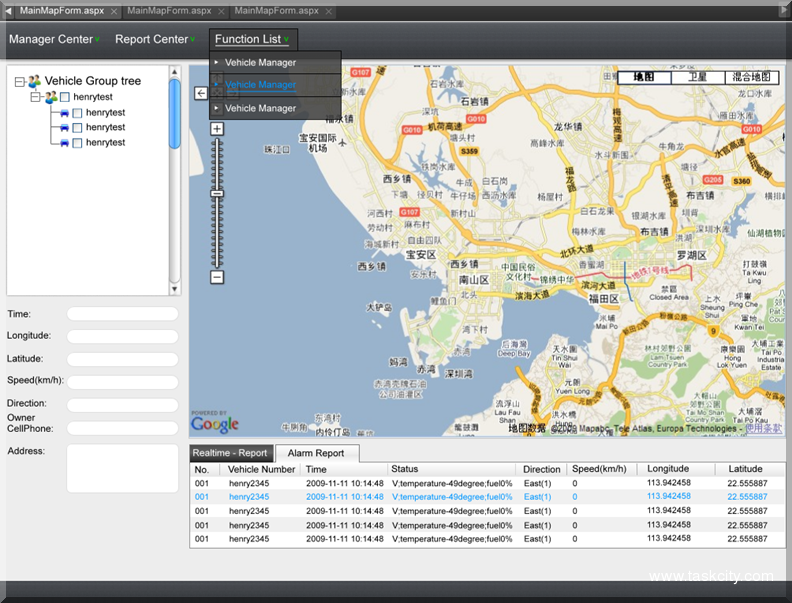This screenshot has width=792, height=603.
Task: Open the 使用条款 terms link
Action: coord(763,428)
